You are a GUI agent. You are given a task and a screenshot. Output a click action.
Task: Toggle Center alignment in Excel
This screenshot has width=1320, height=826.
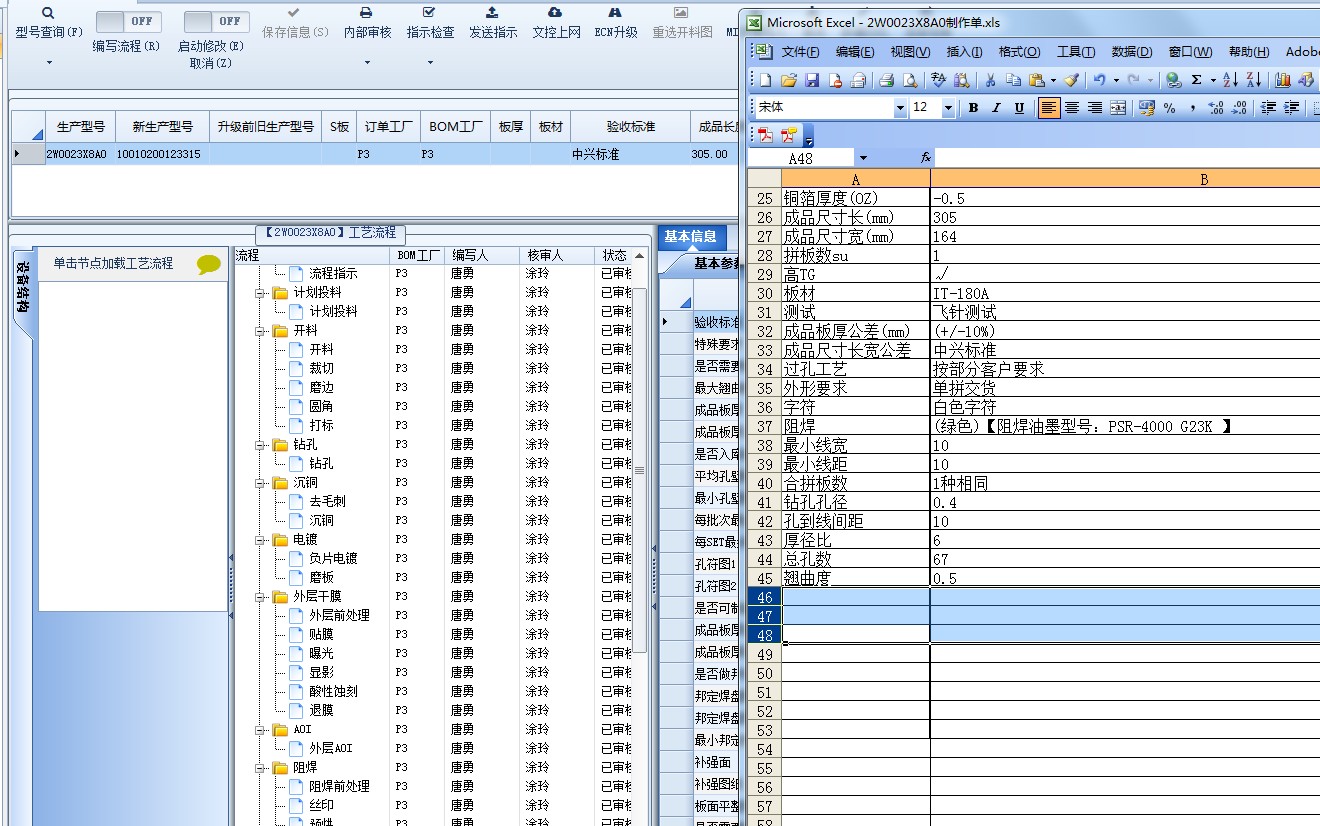[1072, 108]
